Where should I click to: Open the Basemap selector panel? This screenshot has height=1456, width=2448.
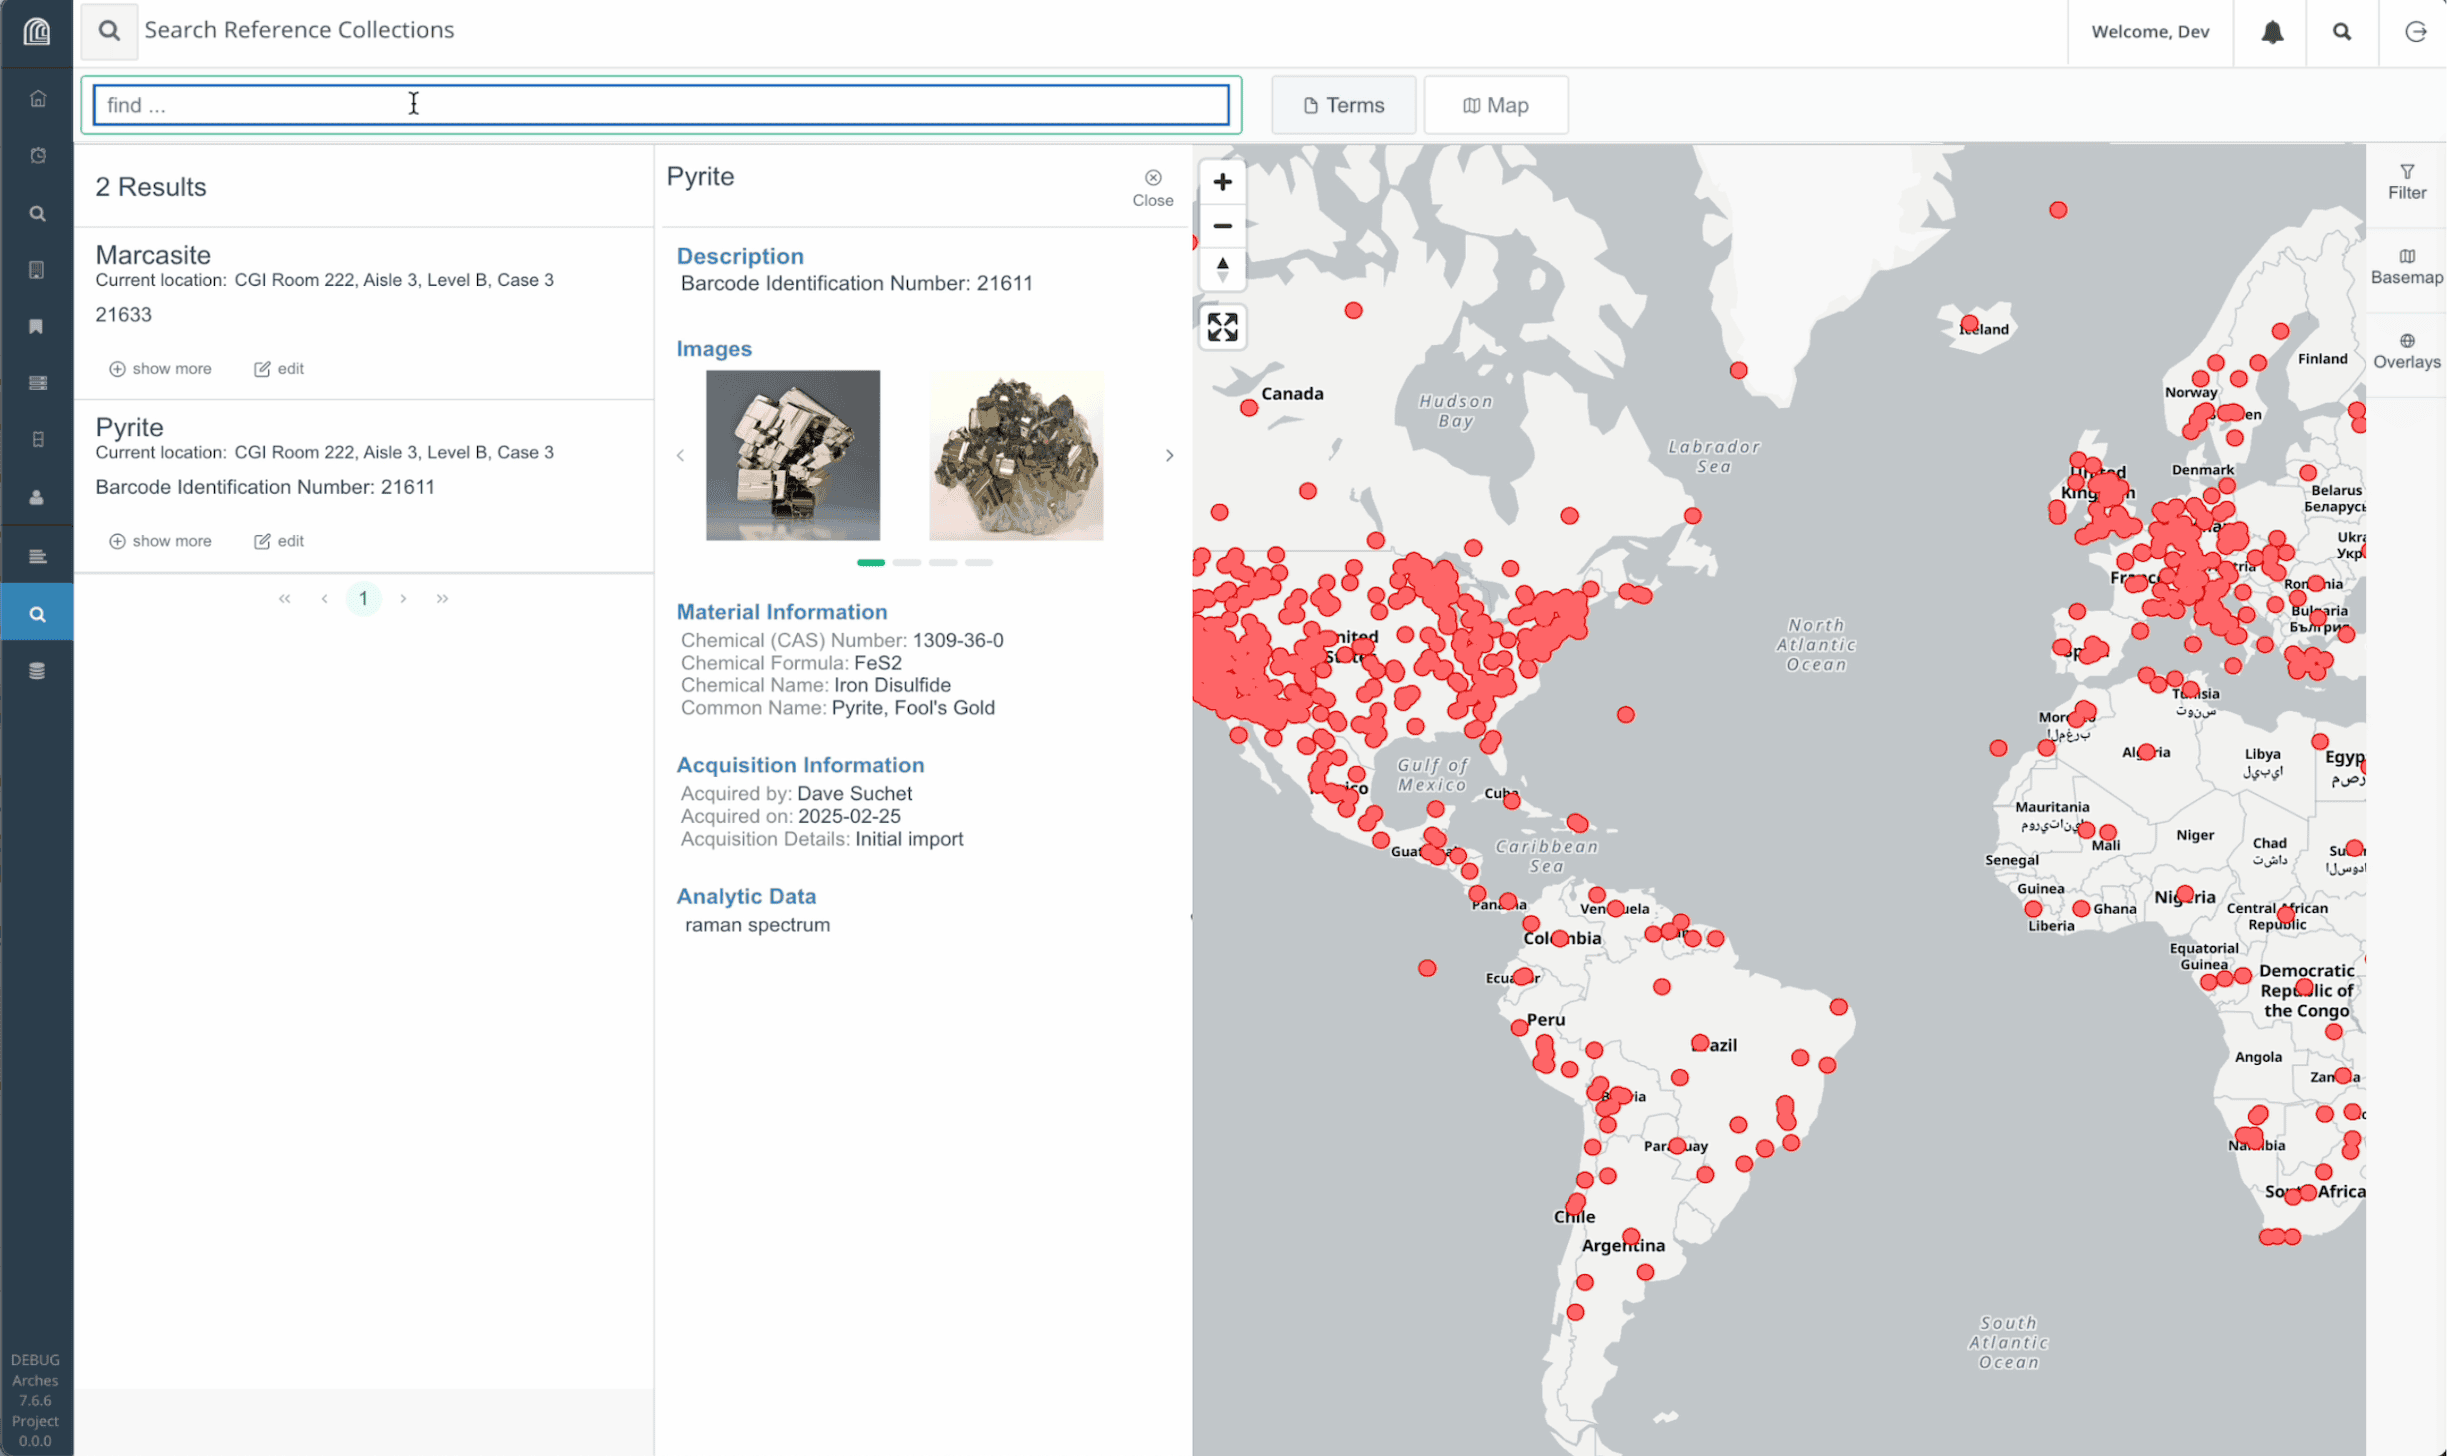2406,267
